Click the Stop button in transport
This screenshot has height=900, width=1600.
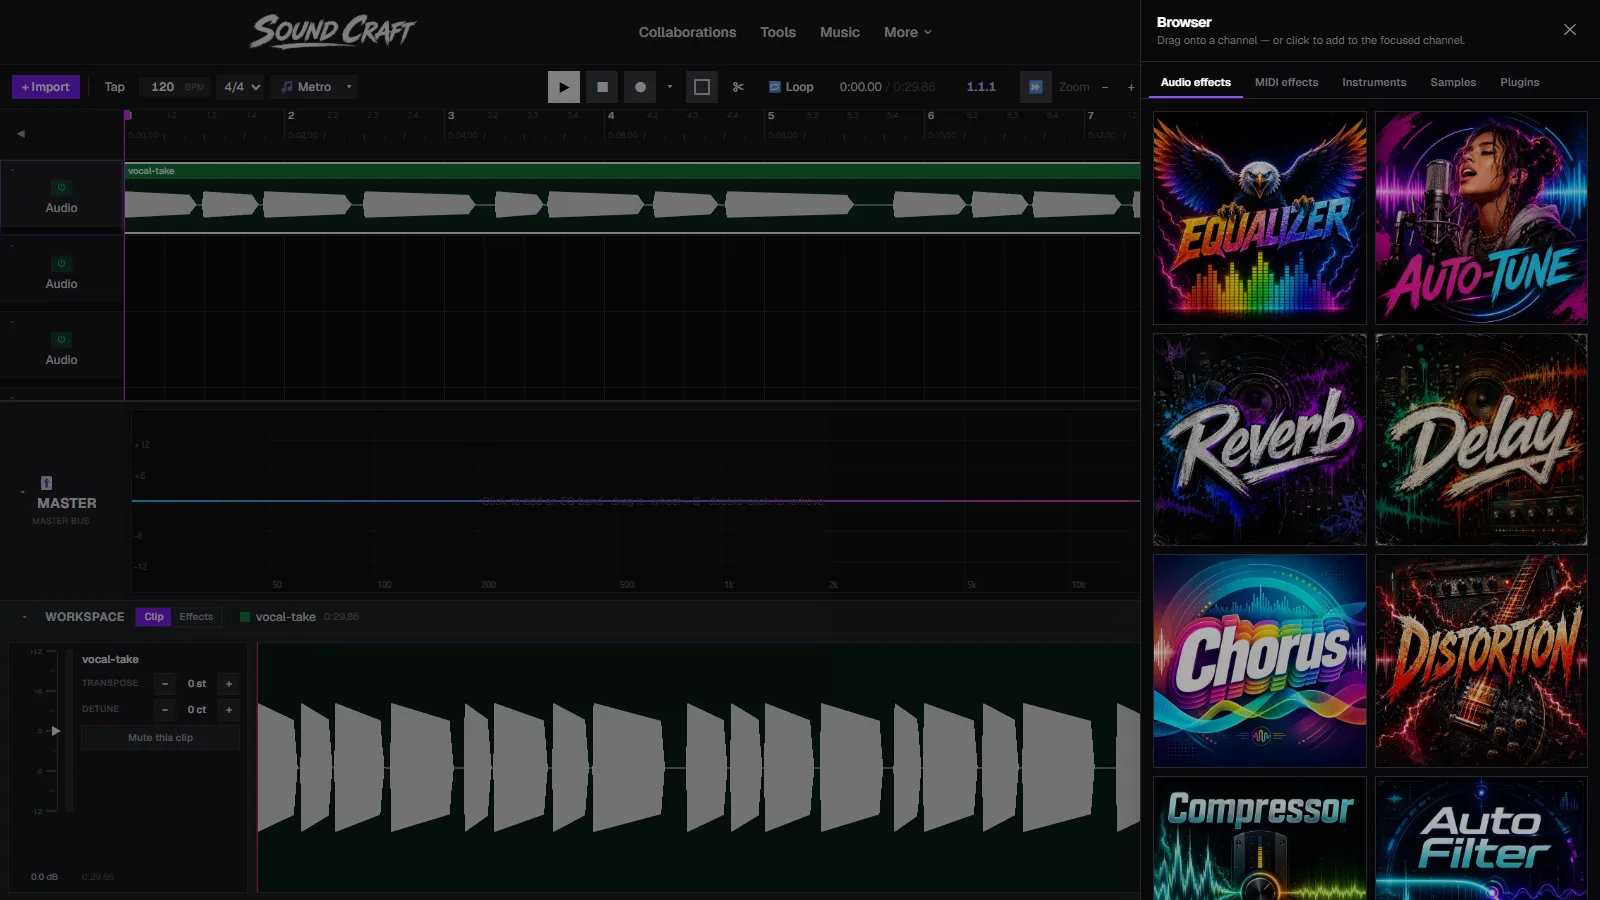point(602,87)
